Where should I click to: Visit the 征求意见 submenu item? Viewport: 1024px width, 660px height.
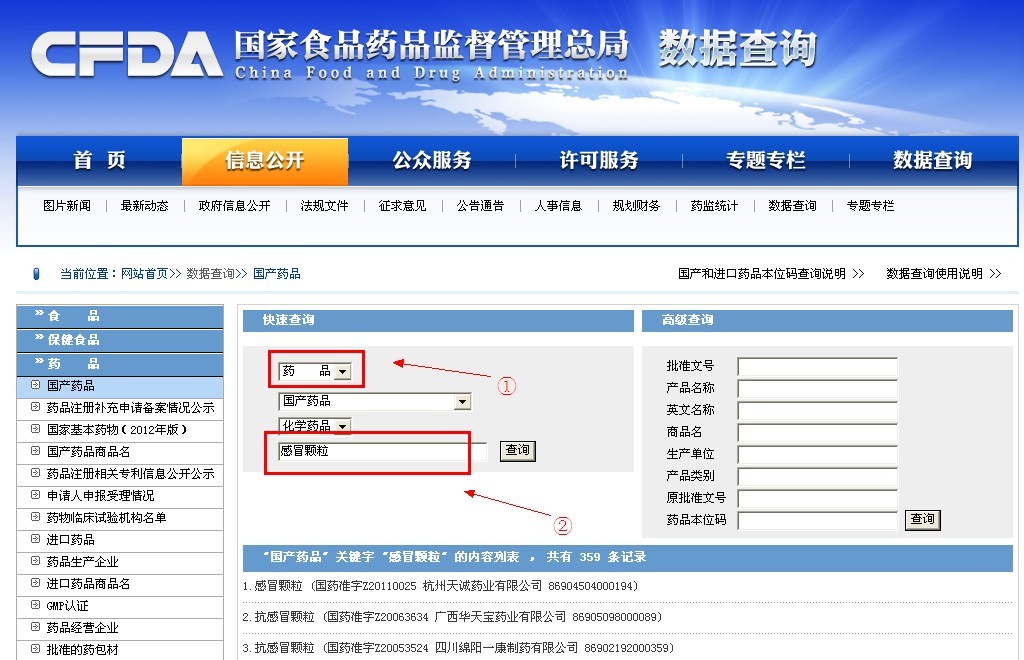[x=402, y=206]
